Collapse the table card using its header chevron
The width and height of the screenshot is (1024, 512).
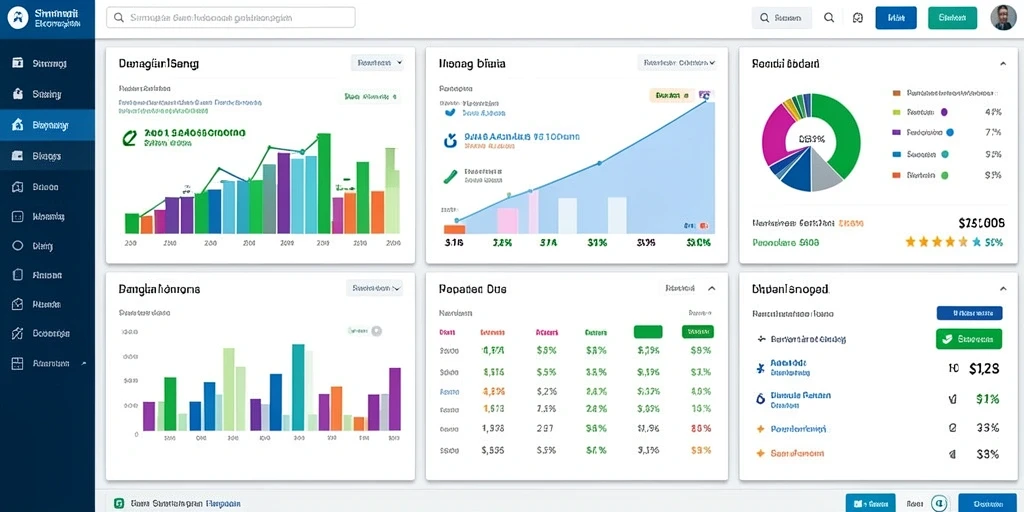click(712, 288)
